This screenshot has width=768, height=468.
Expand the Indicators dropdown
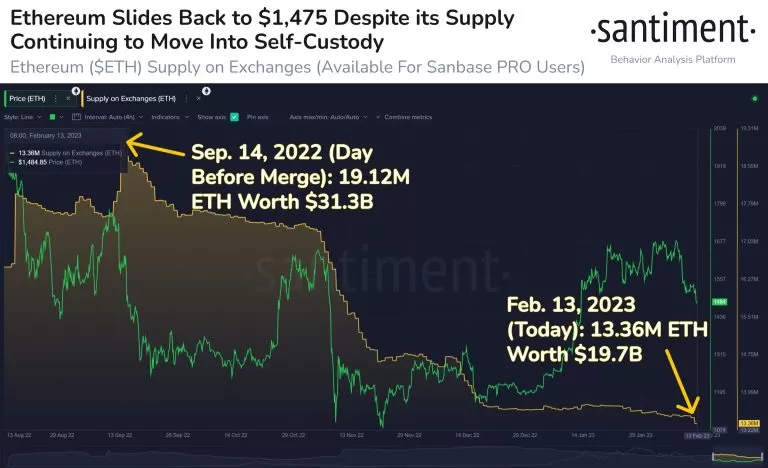tap(170, 117)
